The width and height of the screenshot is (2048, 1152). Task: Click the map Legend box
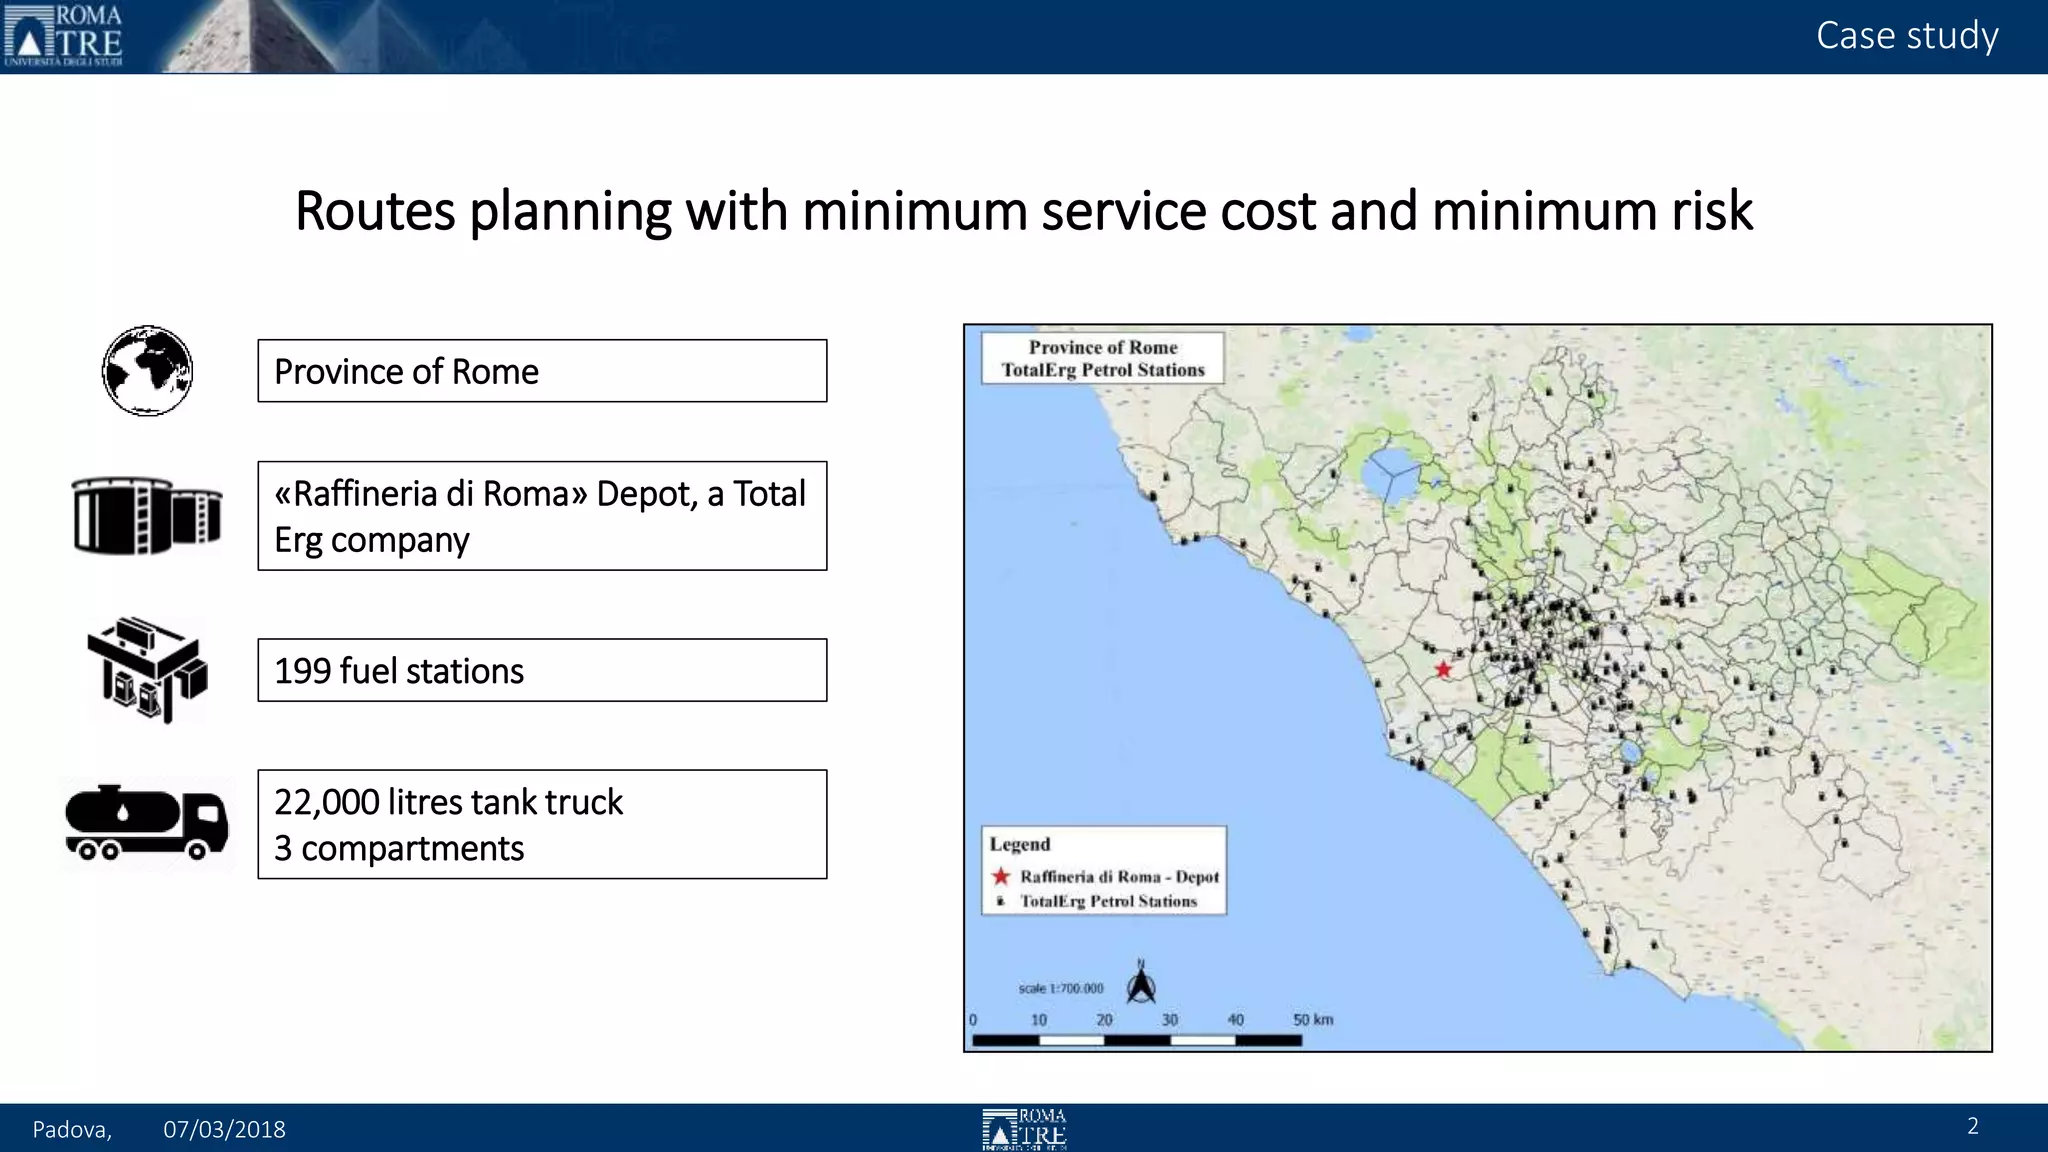1104,870
